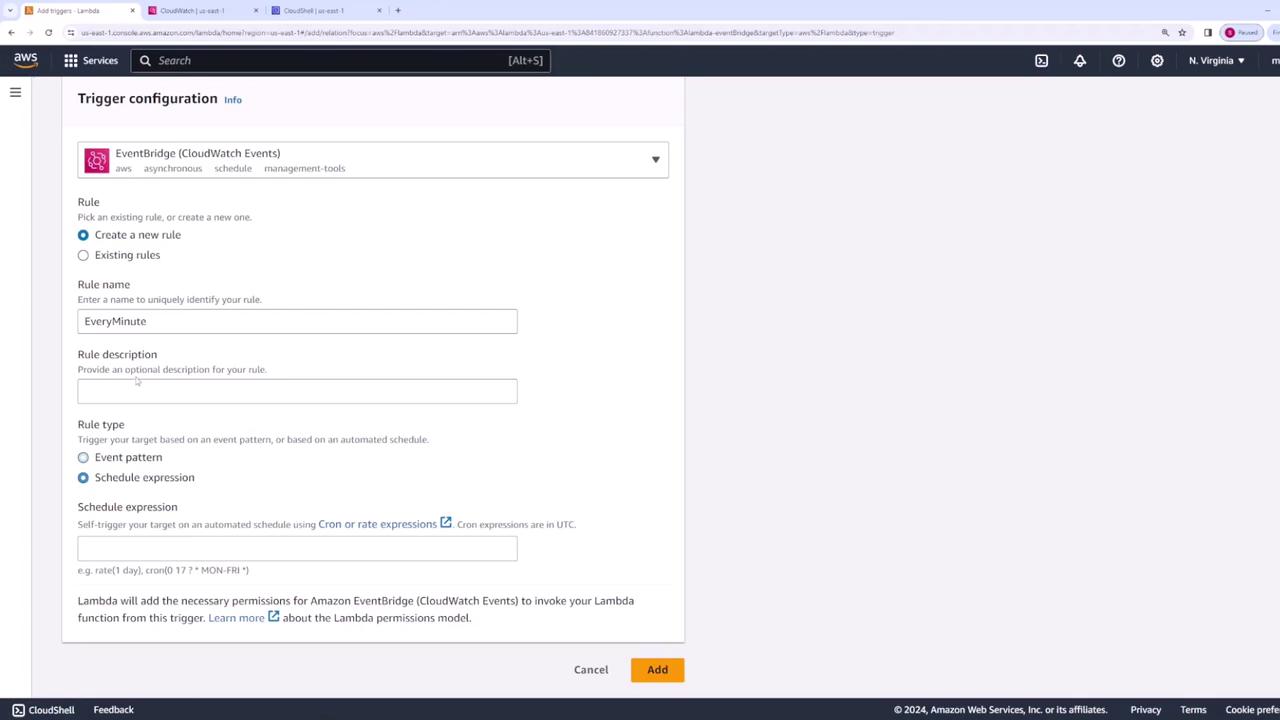Open the EventBridge trigger source dropdown

point(373,160)
